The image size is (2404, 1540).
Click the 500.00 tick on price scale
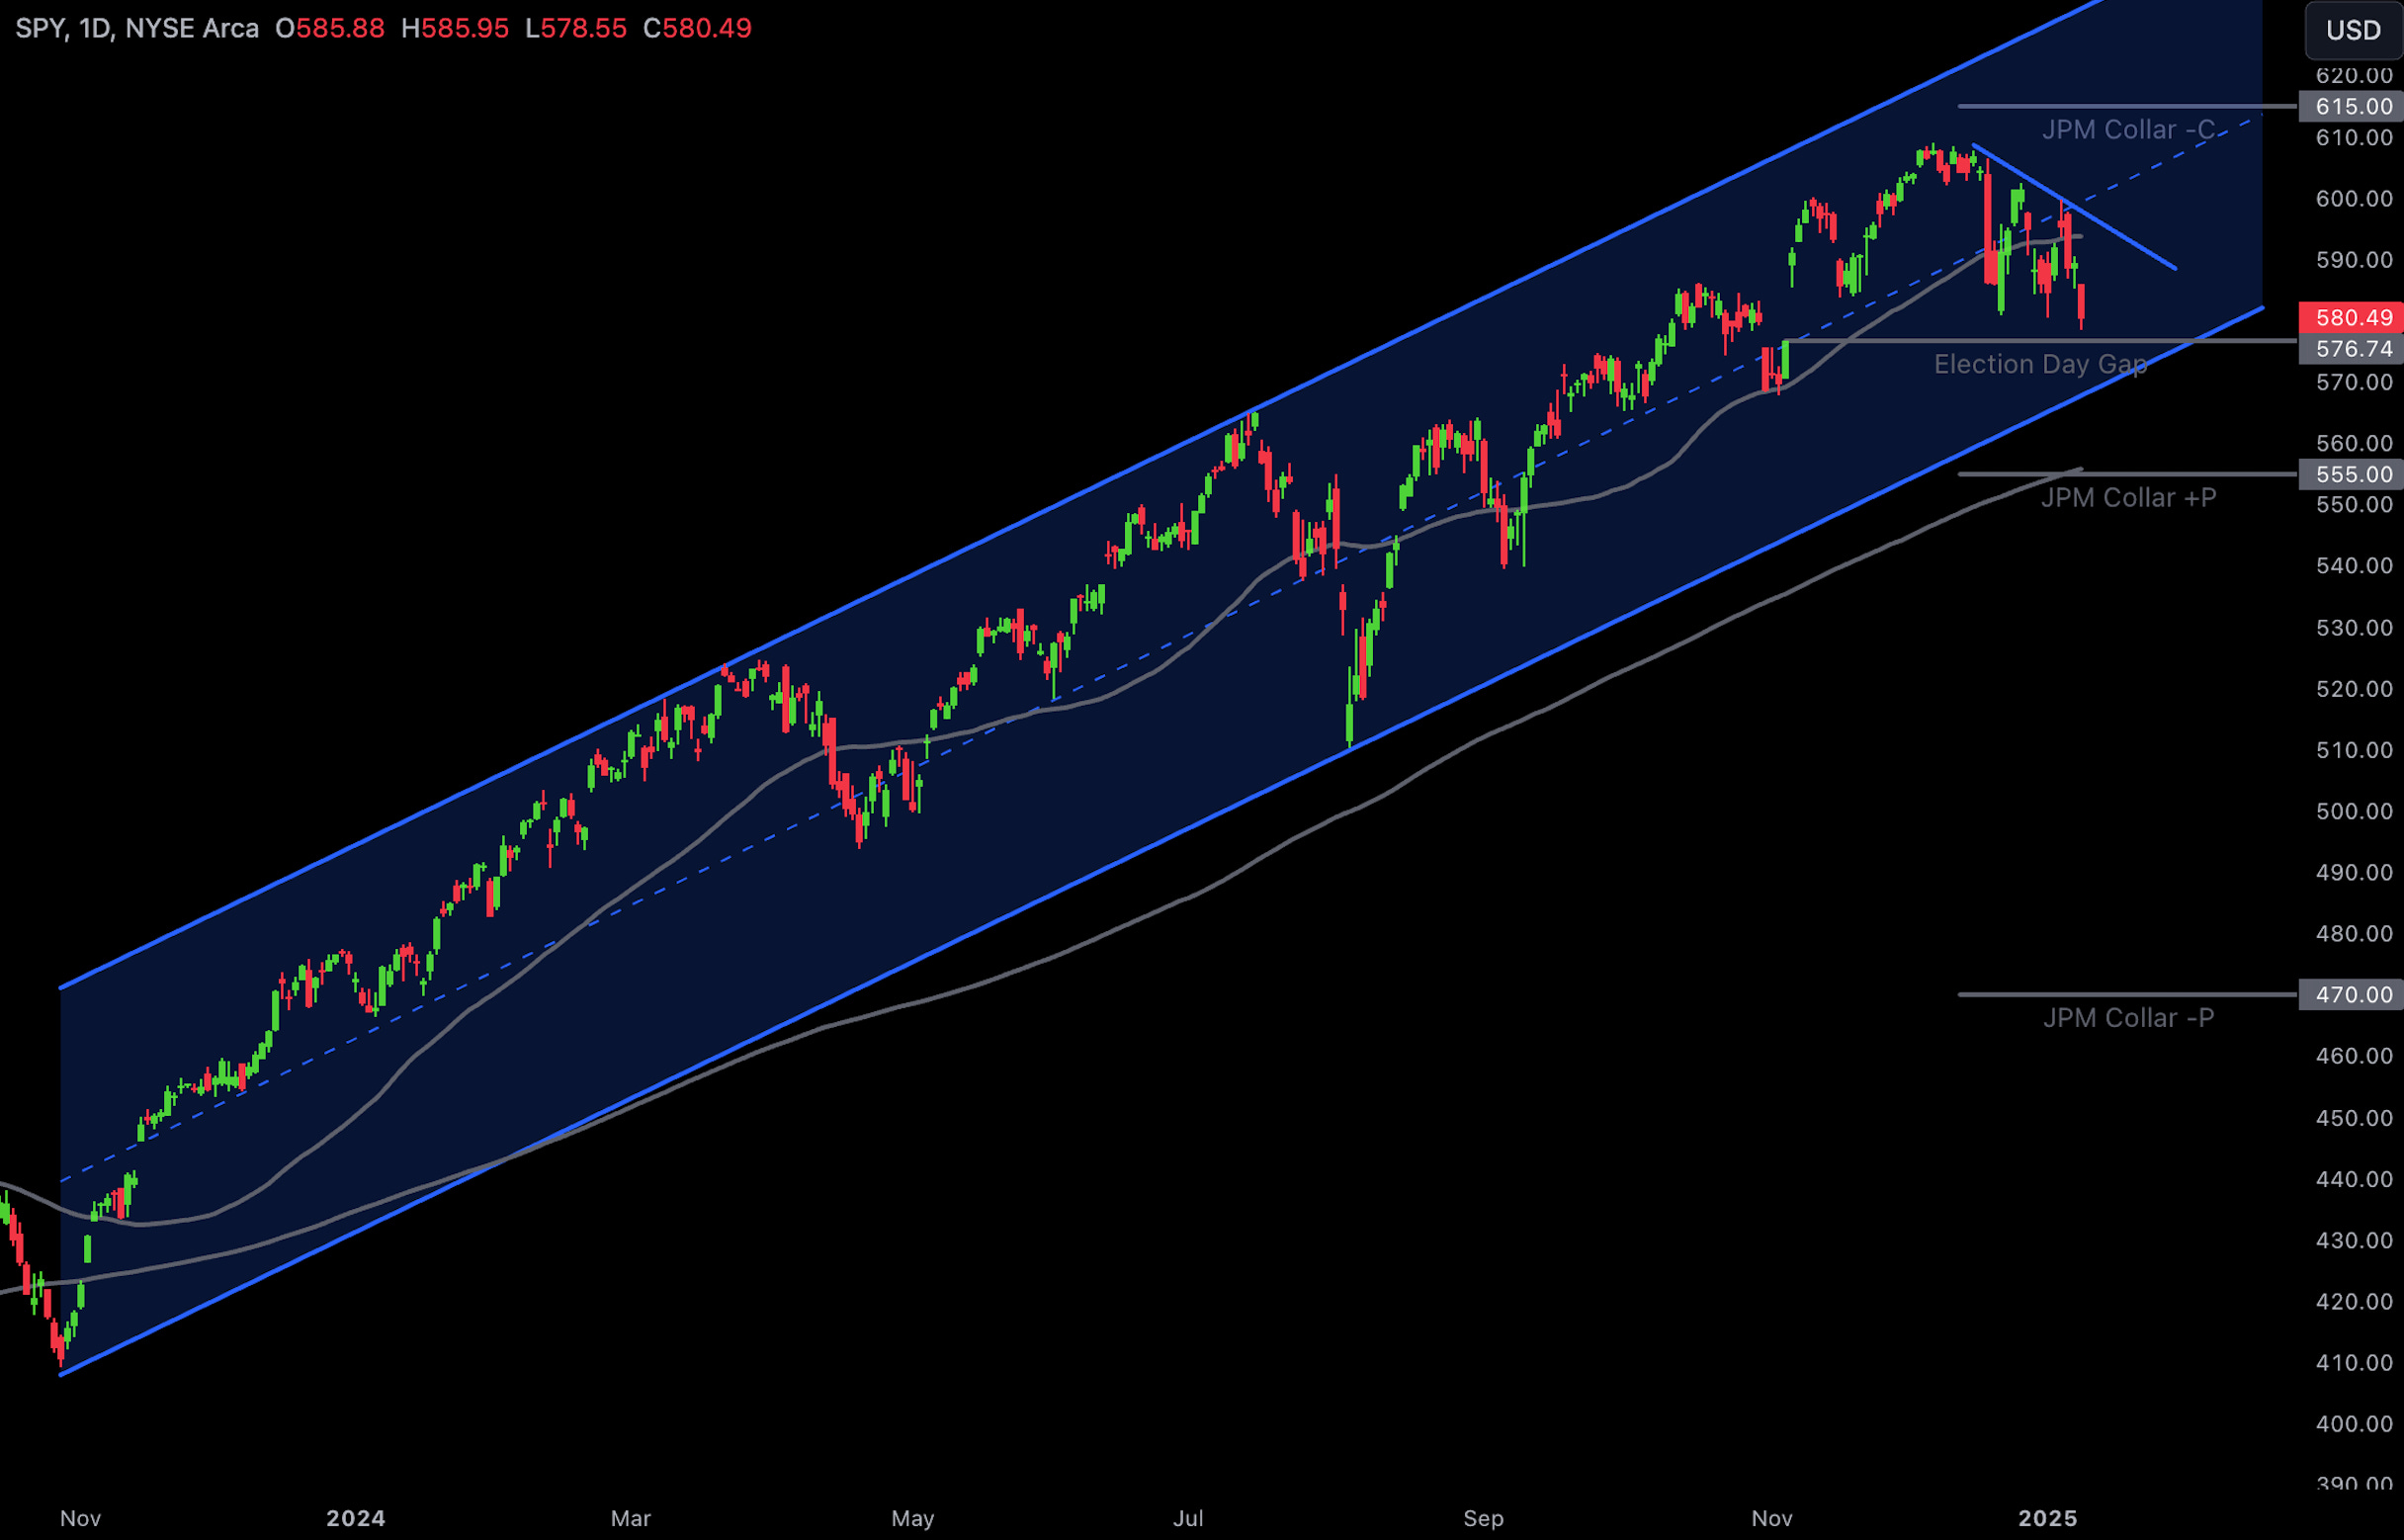[x=2353, y=811]
